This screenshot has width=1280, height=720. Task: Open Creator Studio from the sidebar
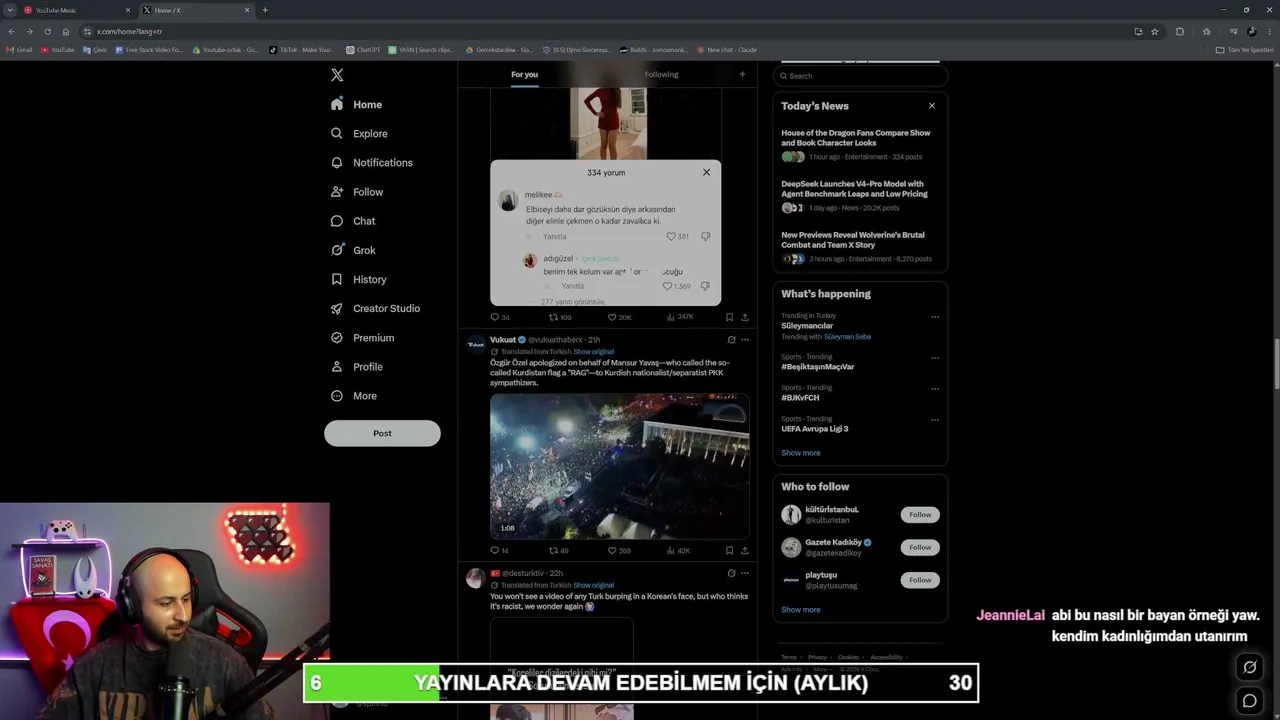click(x=375, y=308)
